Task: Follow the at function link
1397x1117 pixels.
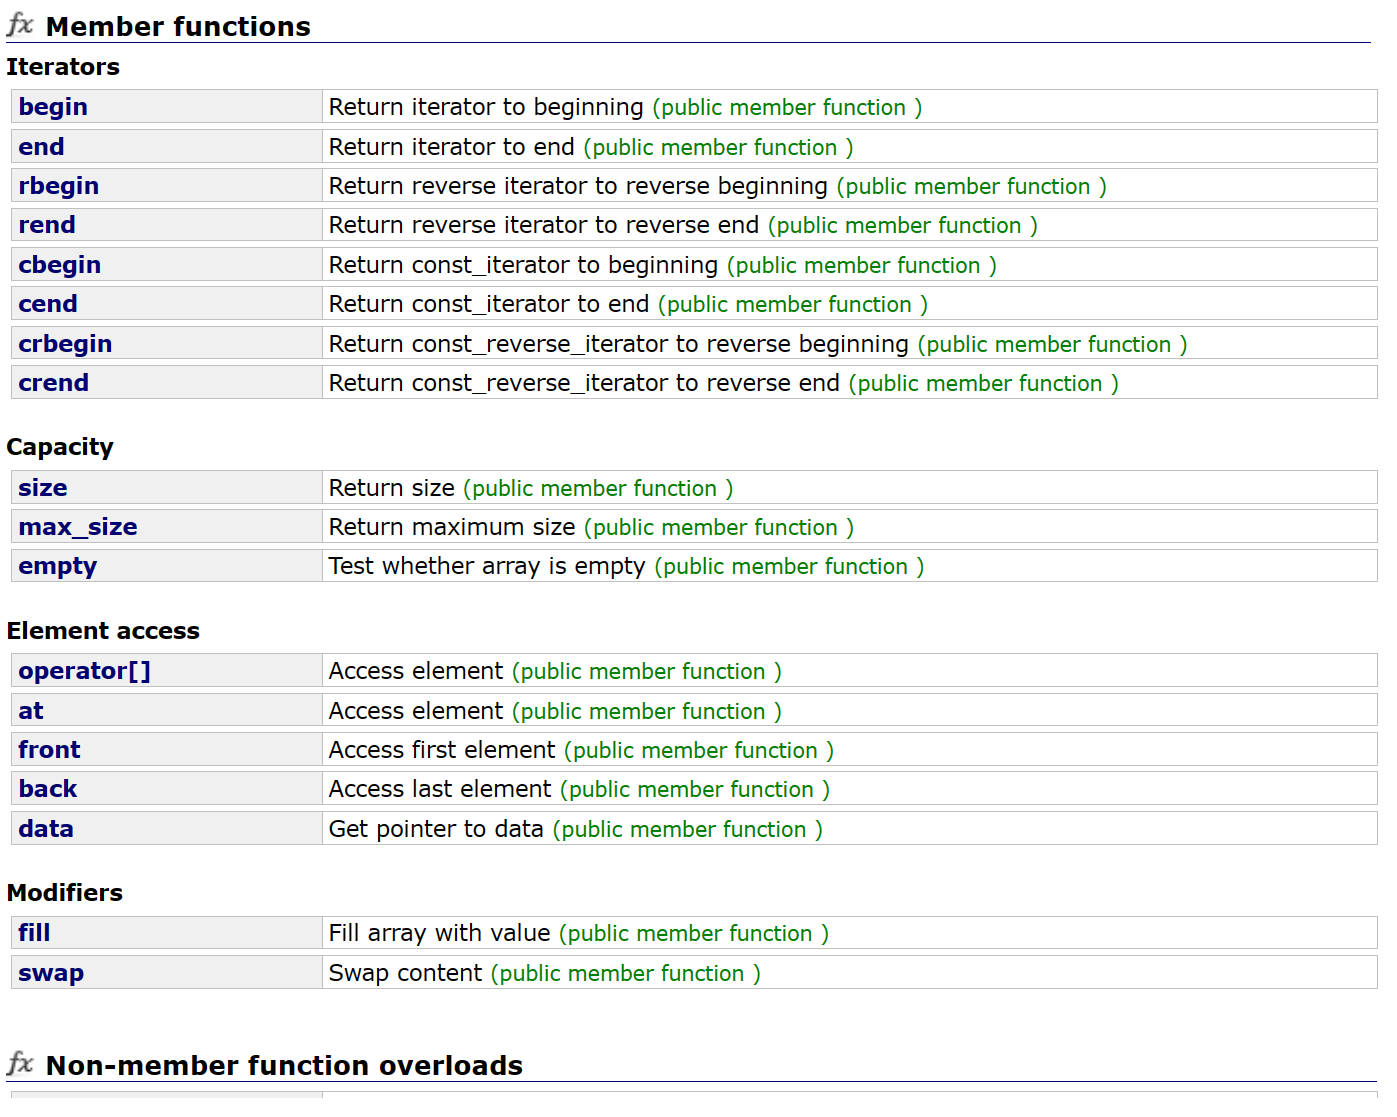Action: click(31, 711)
